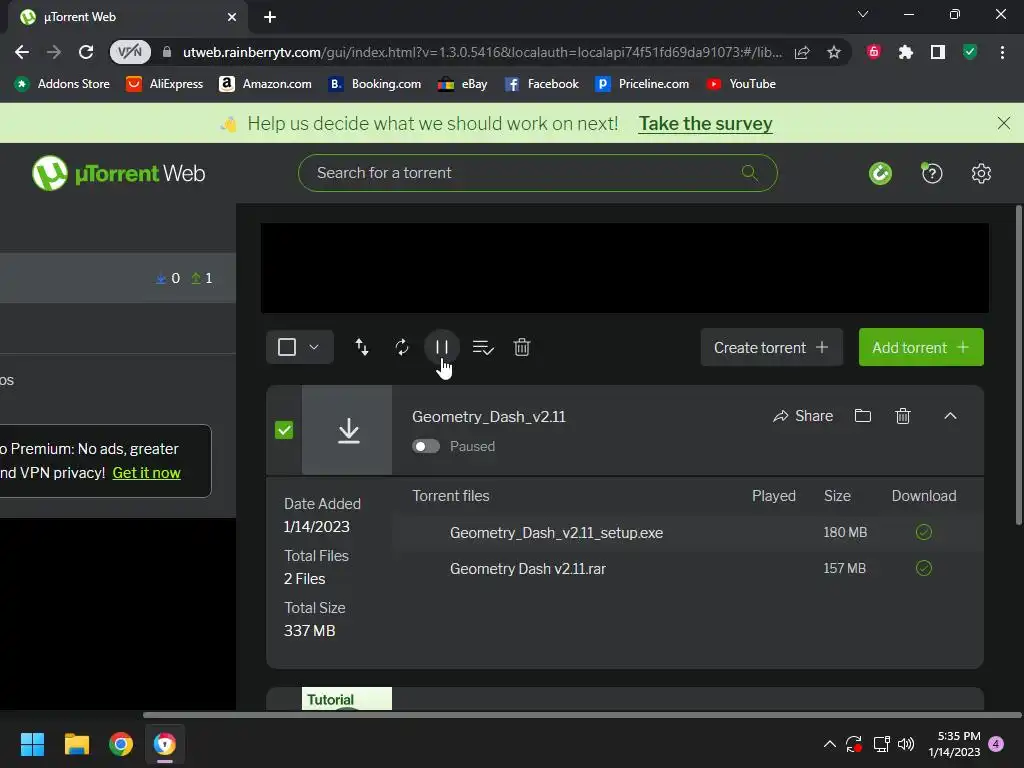The width and height of the screenshot is (1024, 768).
Task: Click the vertical page scrollbar
Action: point(1018,364)
